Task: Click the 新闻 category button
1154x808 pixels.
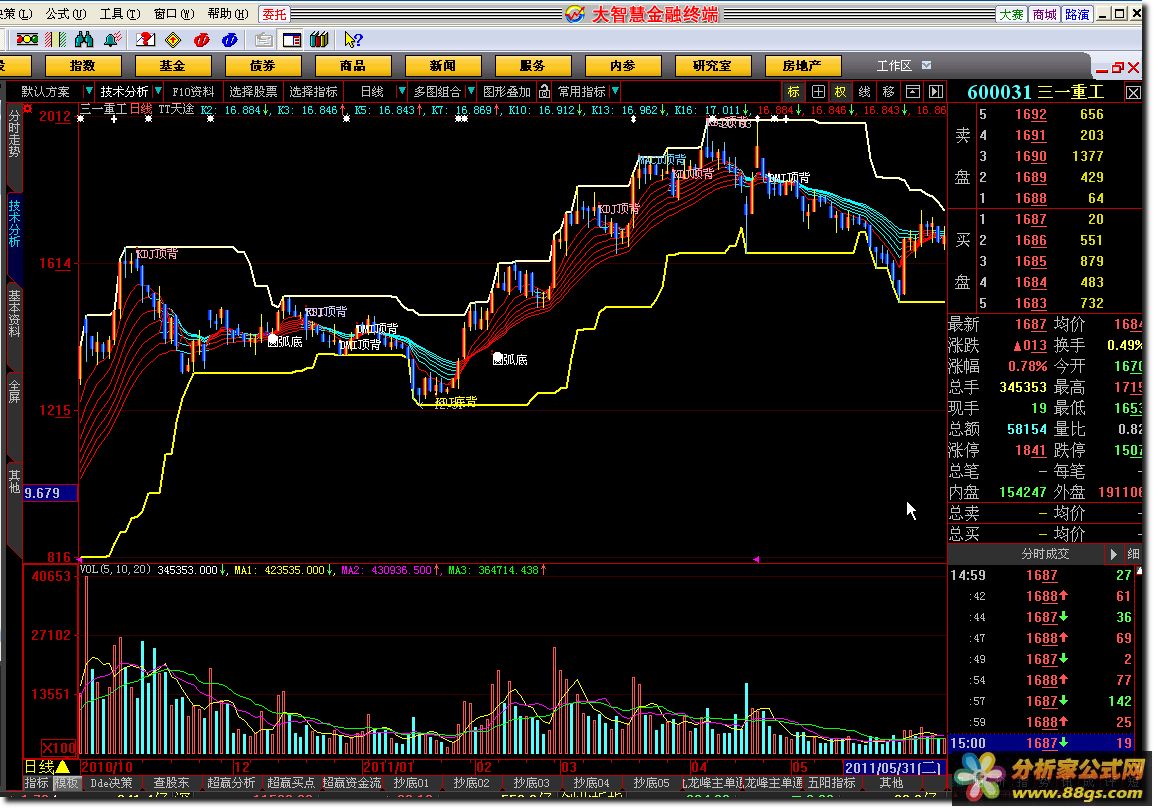Action: pyautogui.click(x=442, y=65)
